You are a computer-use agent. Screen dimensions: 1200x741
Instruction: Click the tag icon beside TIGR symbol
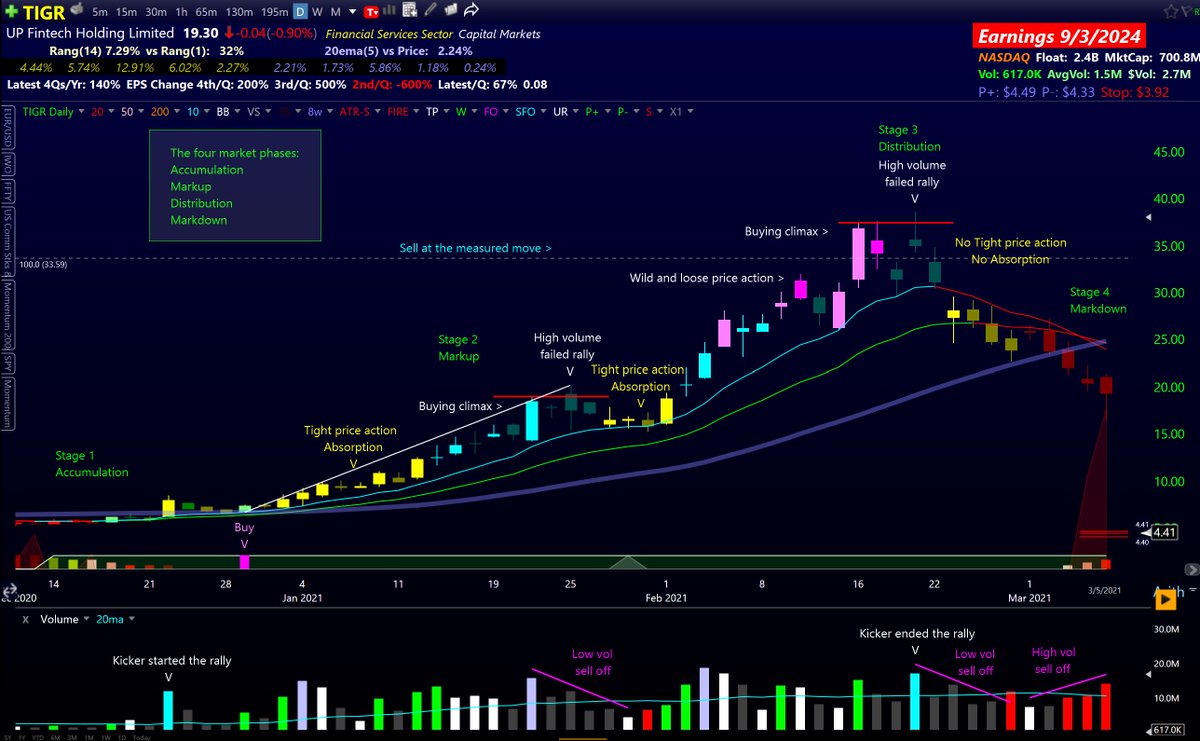point(77,9)
